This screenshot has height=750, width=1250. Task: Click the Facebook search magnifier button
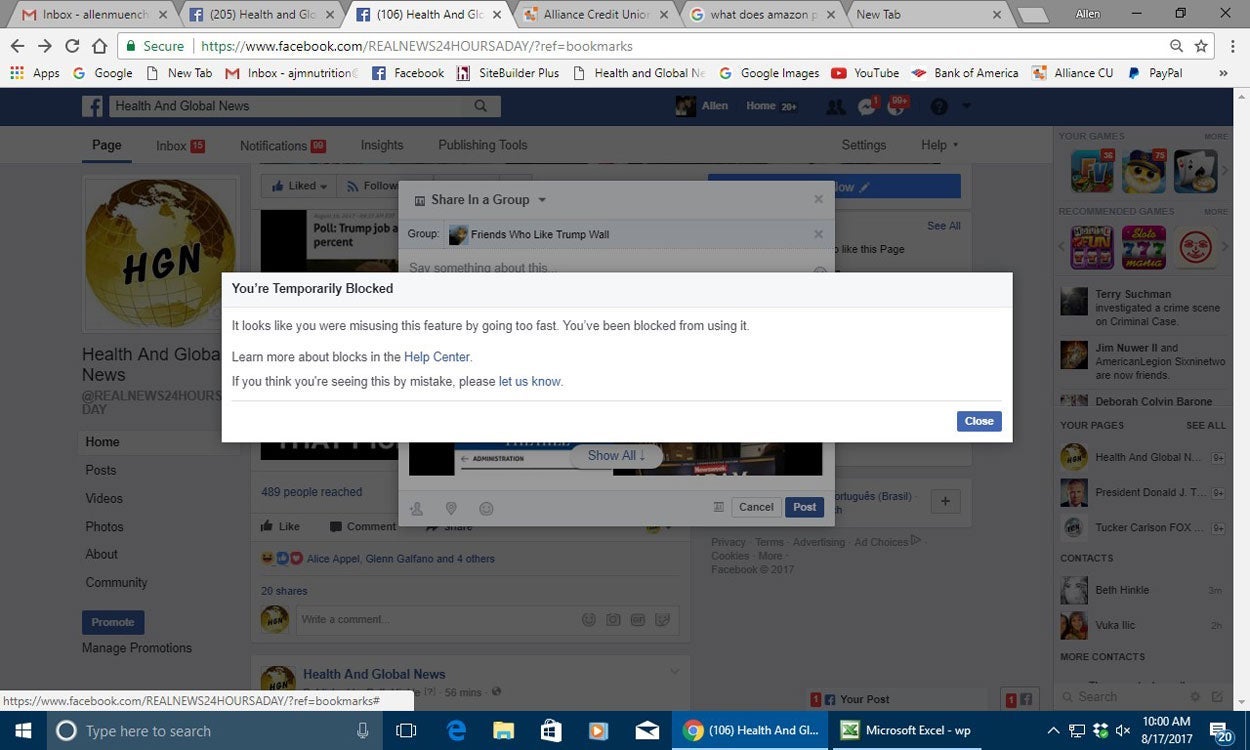[x=481, y=106]
